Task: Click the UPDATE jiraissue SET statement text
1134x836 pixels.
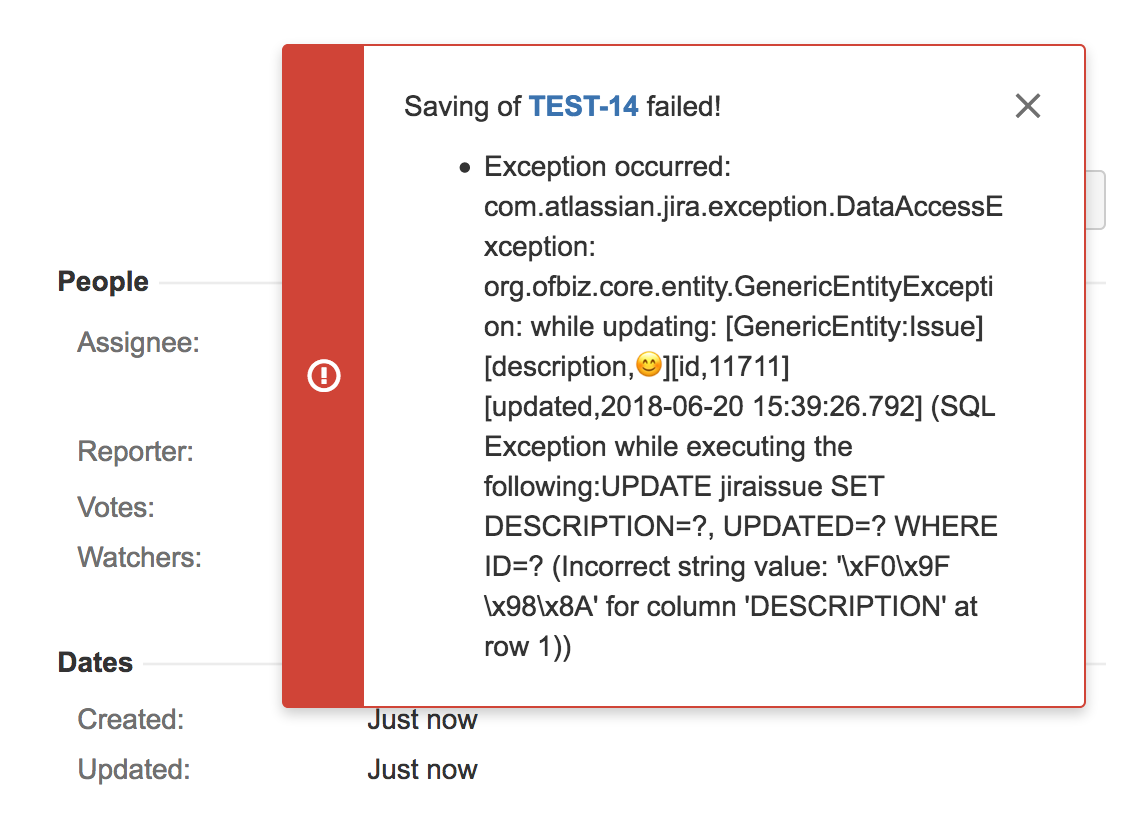Action: (743, 486)
